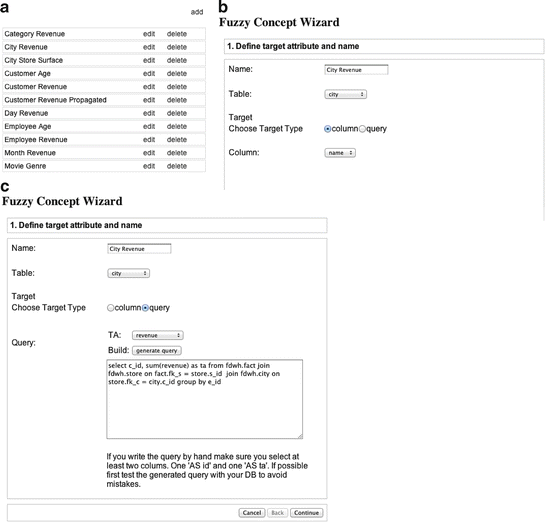This screenshot has height=522, width=545.
Task: Open the Table dropdown in panel b
Action: pyautogui.click(x=345, y=94)
